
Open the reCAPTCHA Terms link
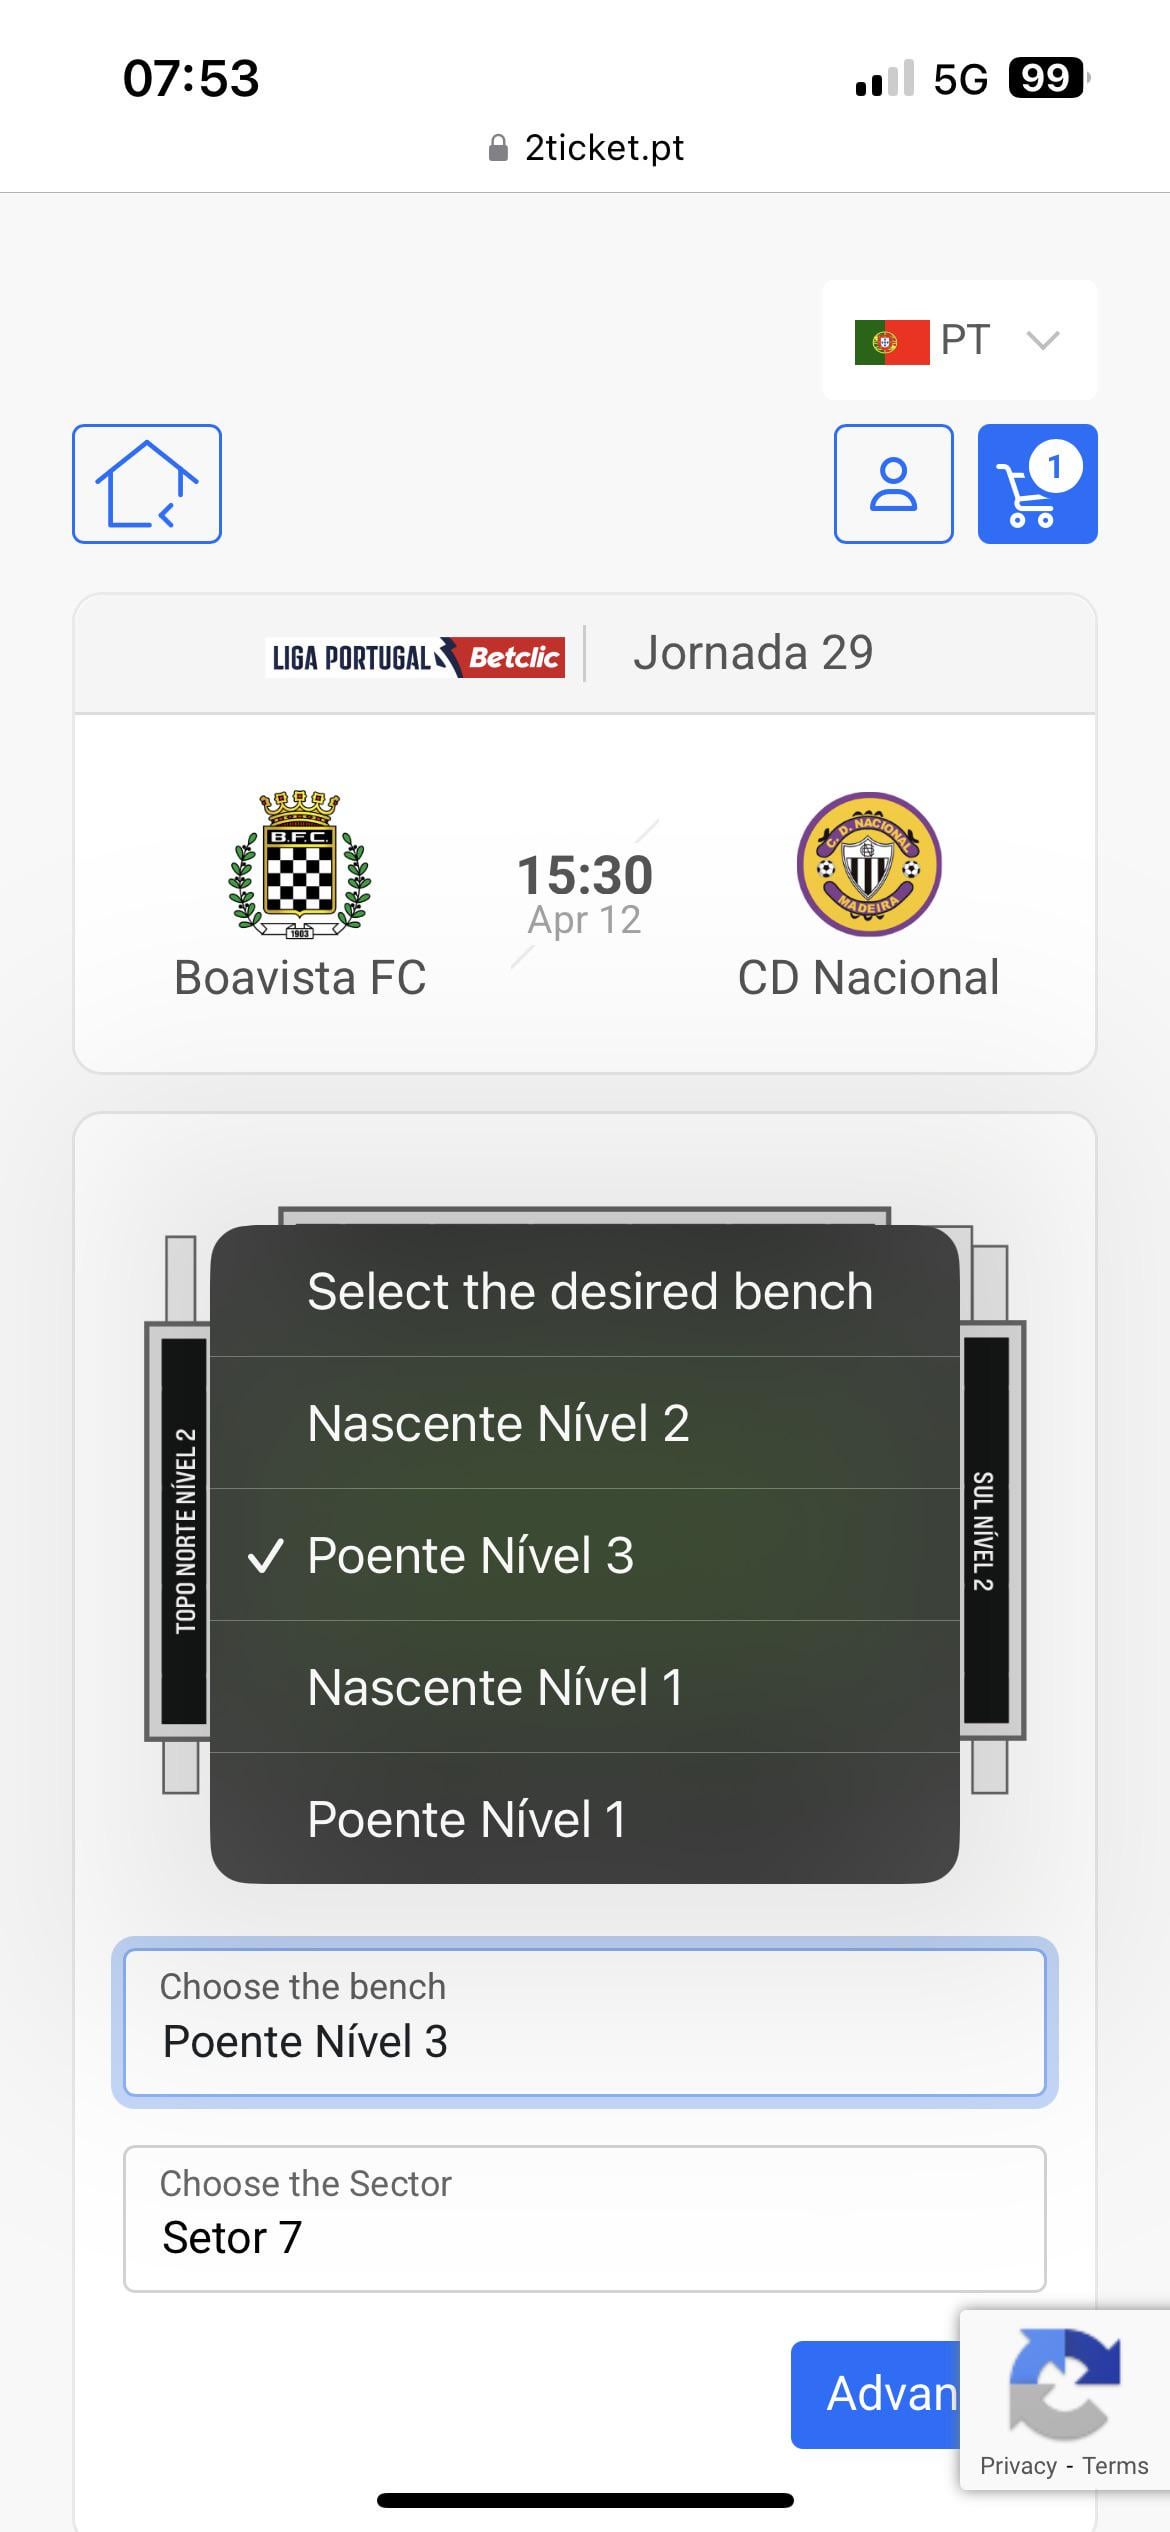[x=1115, y=2466]
